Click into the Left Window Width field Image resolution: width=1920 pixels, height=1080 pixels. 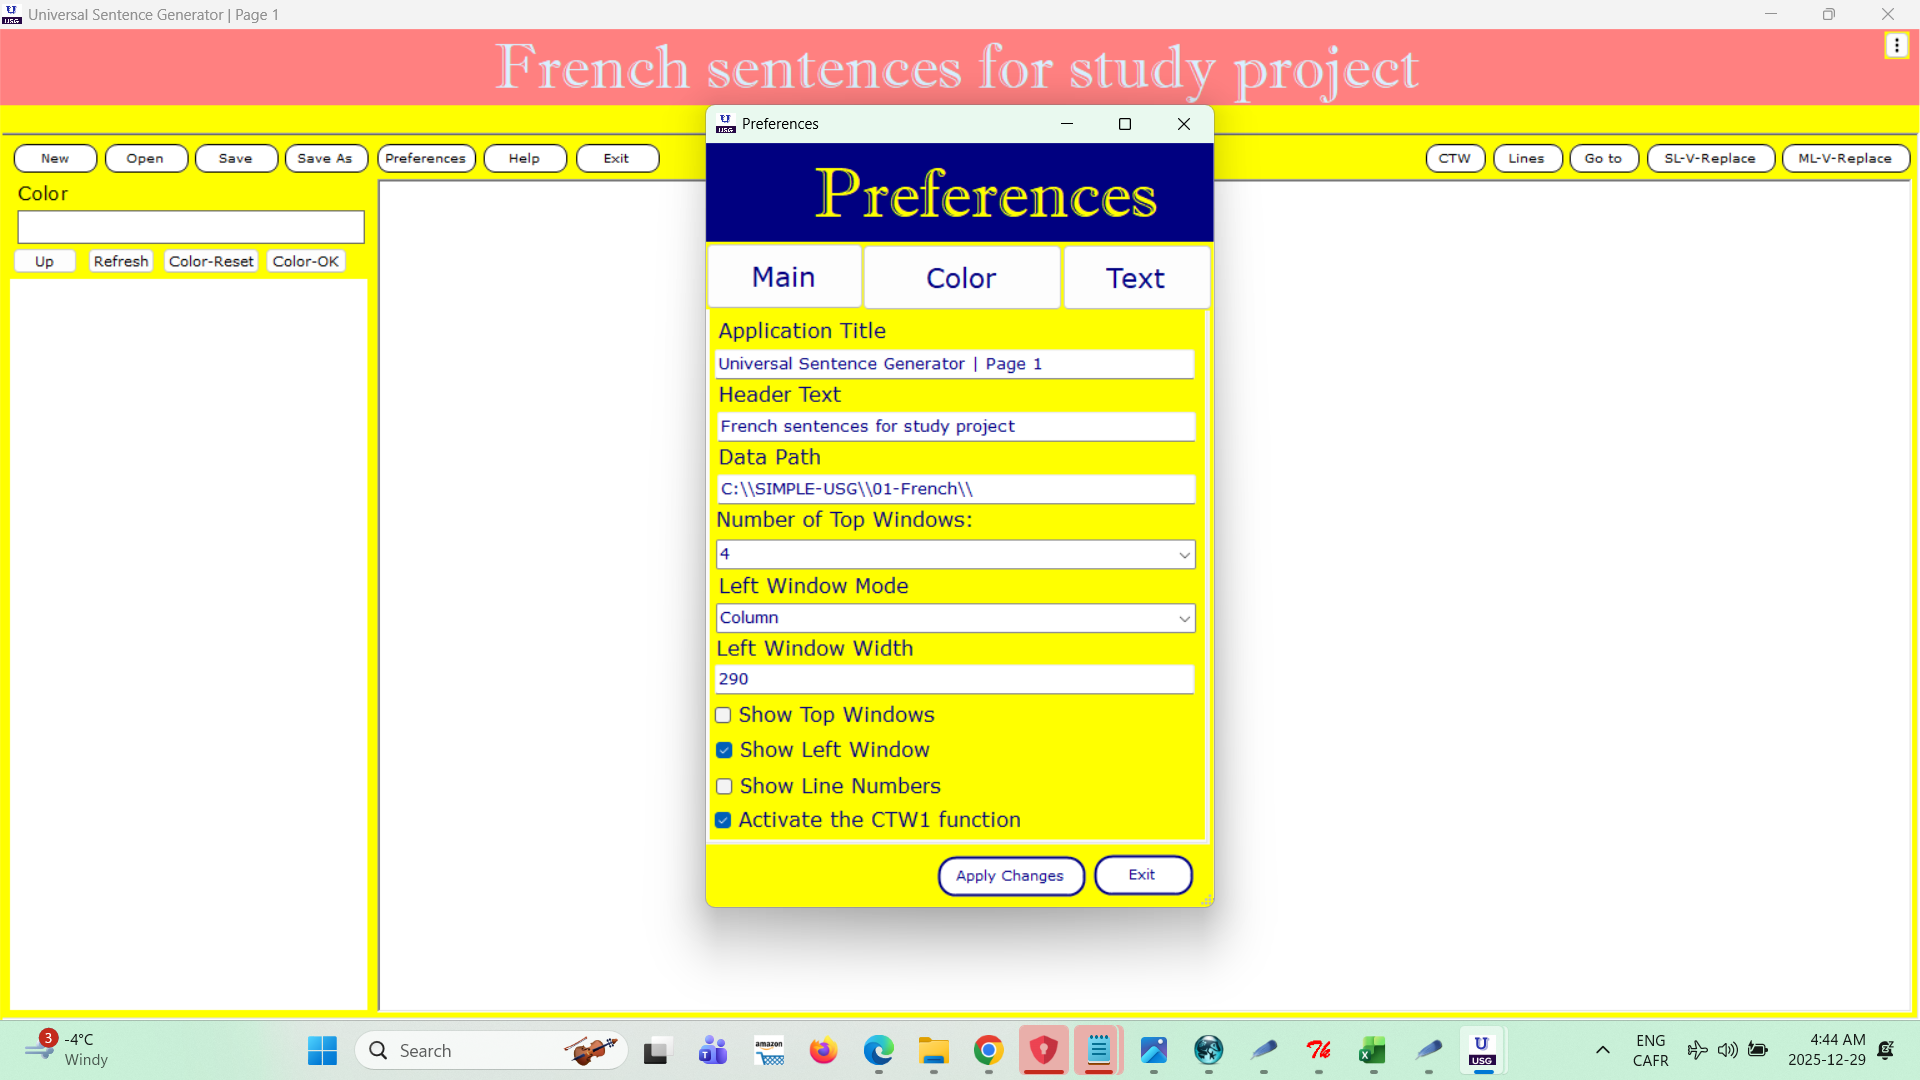(x=955, y=679)
